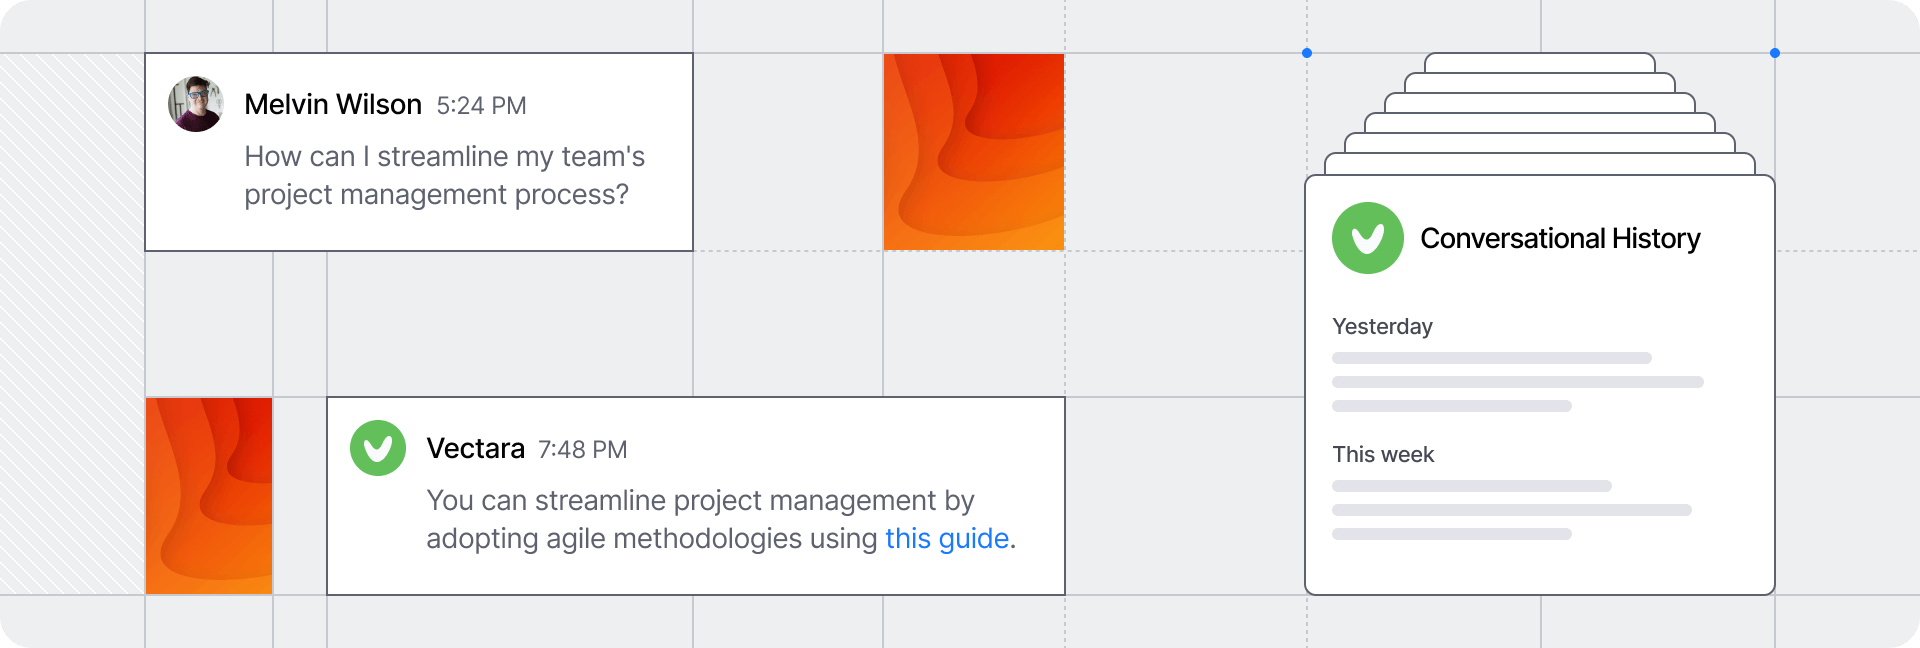Click the Vectara sender name
The width and height of the screenshot is (1920, 648).
click(x=475, y=449)
